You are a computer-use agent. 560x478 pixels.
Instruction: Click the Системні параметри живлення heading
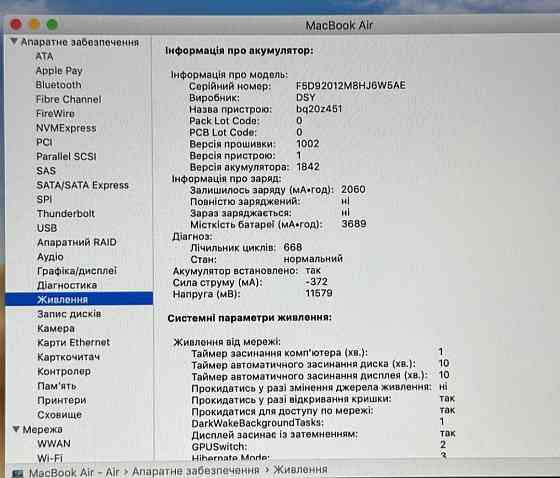point(250,317)
